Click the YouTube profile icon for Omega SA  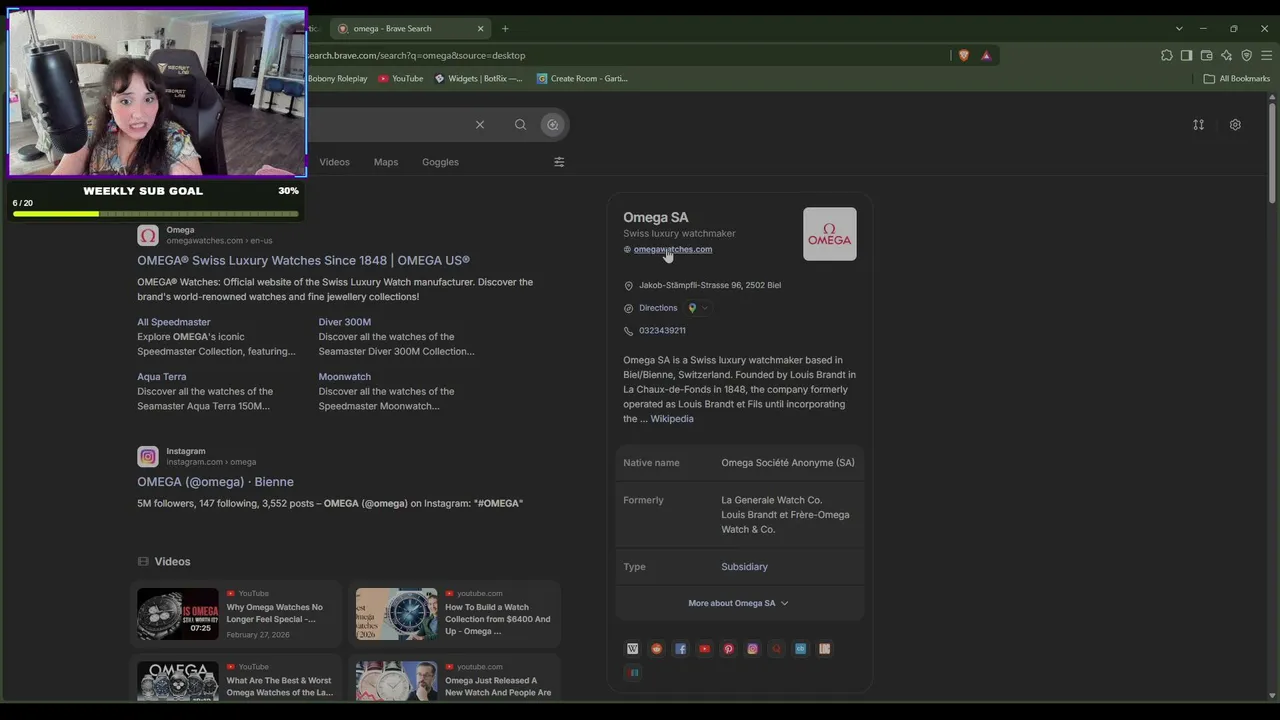point(705,649)
